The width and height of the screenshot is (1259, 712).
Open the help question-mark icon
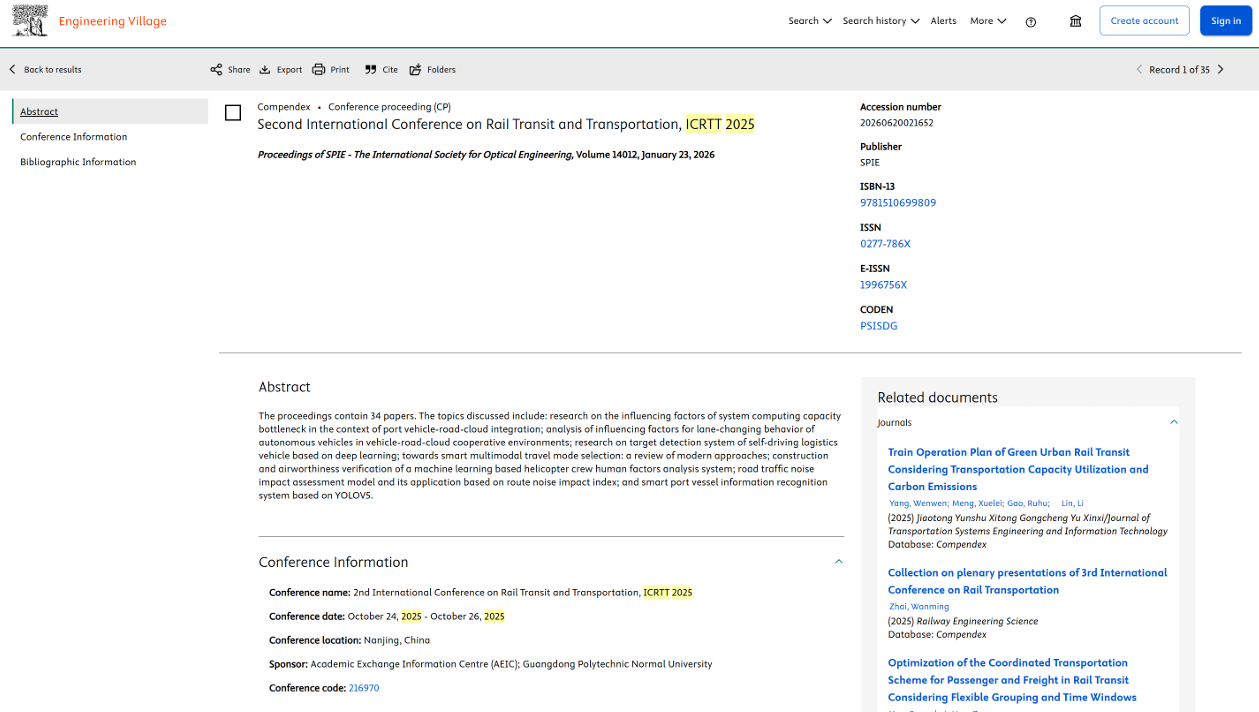tap(1031, 22)
